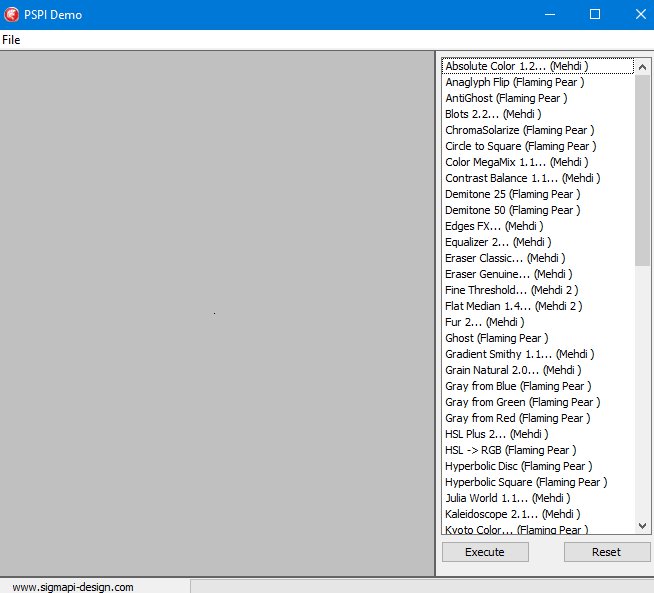The height and width of the screenshot is (593, 654).
Task: Select Hyperbolic Square (Flaming Pear)
Action: point(538,482)
